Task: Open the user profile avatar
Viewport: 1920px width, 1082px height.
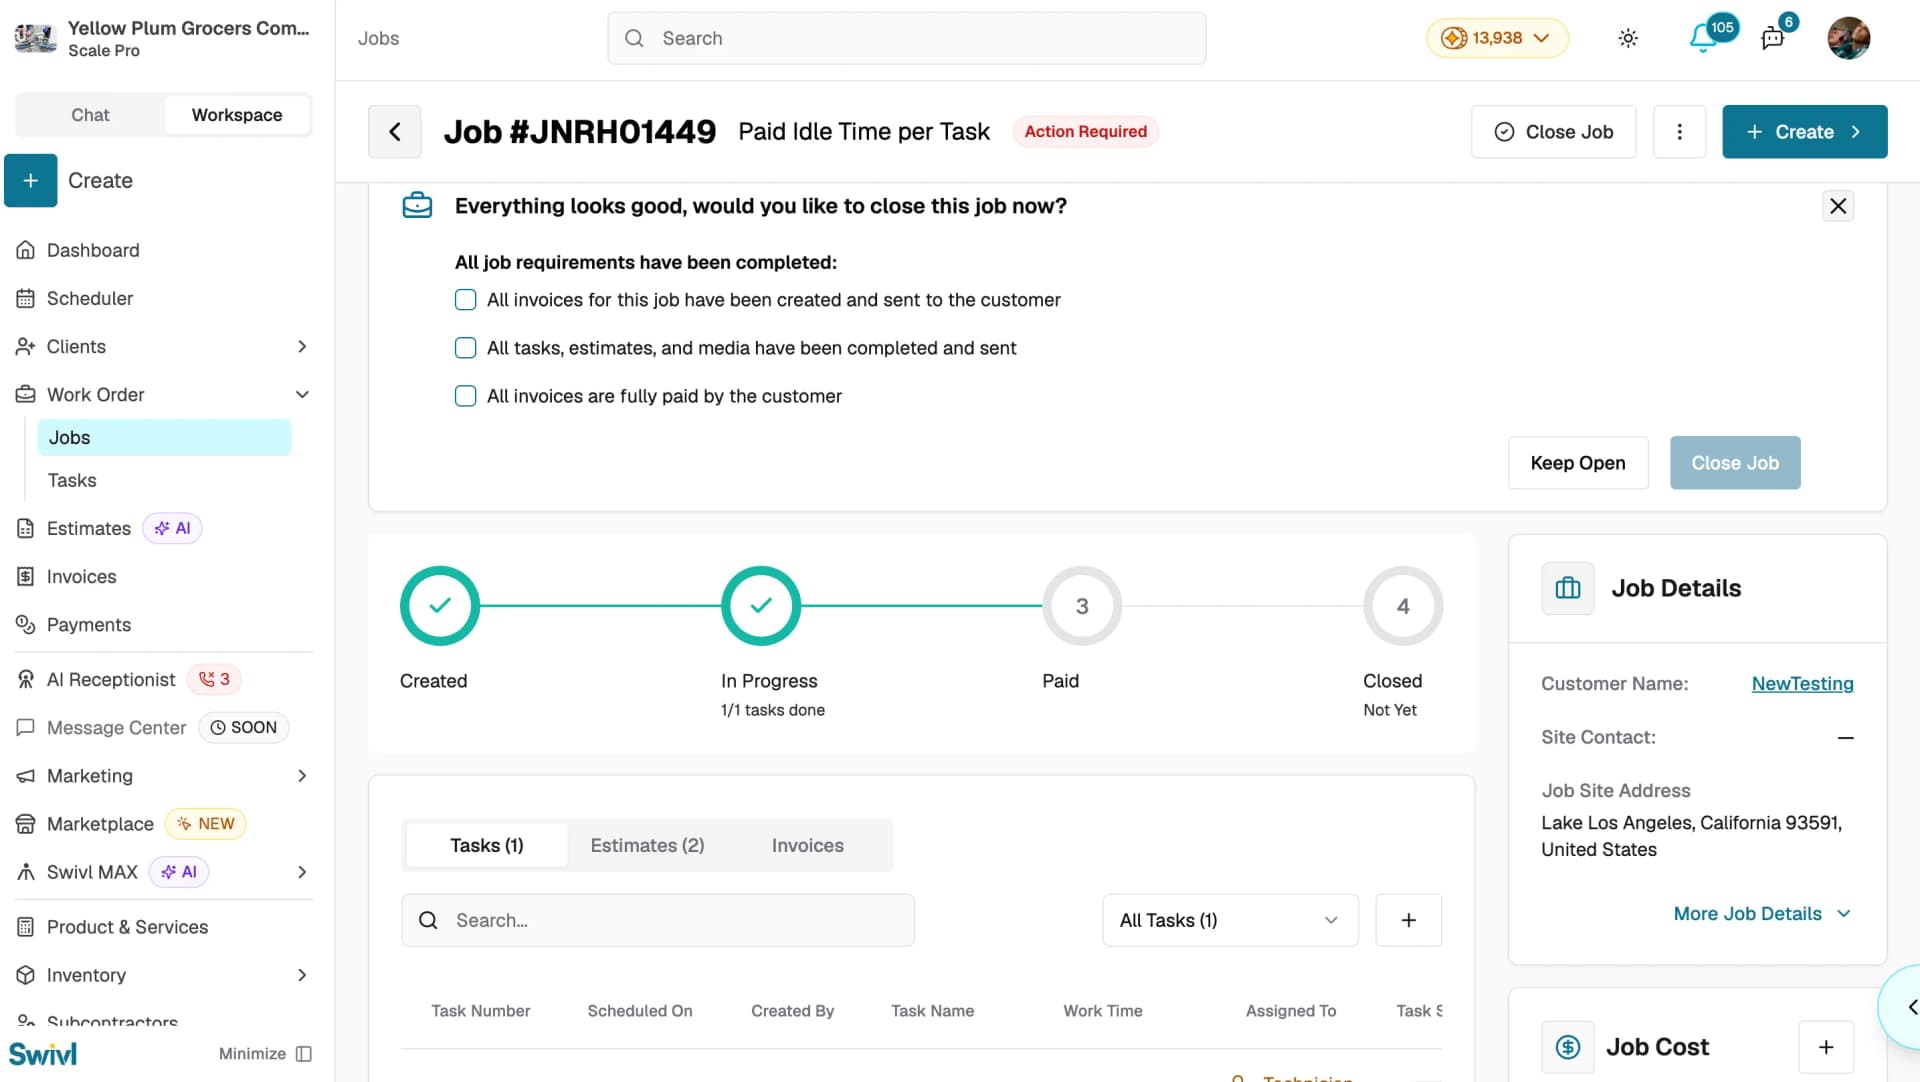Action: click(1849, 38)
